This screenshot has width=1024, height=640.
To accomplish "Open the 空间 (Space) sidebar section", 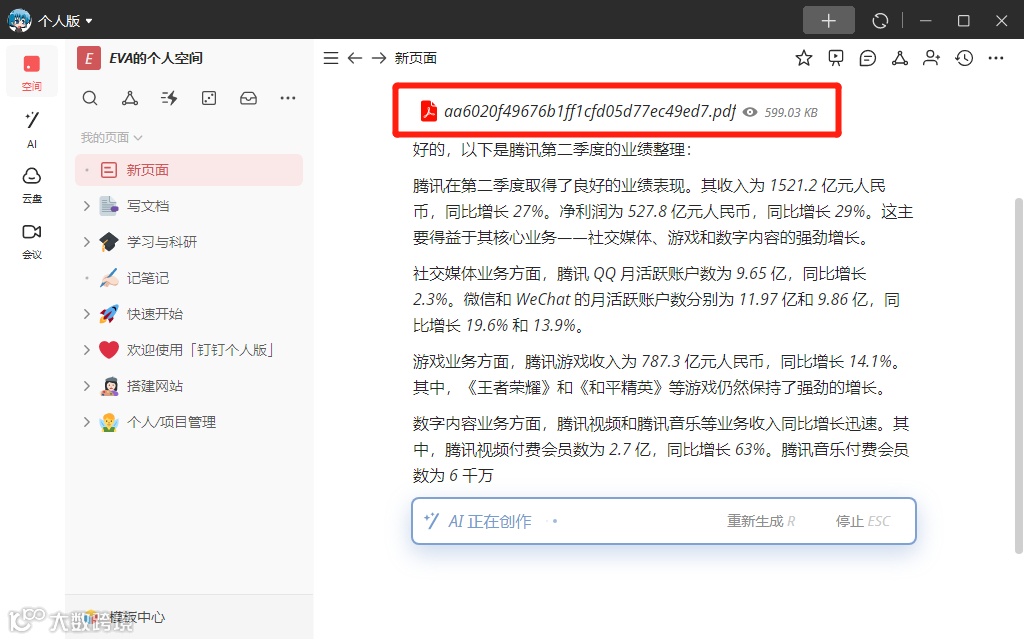I will tap(31, 72).
